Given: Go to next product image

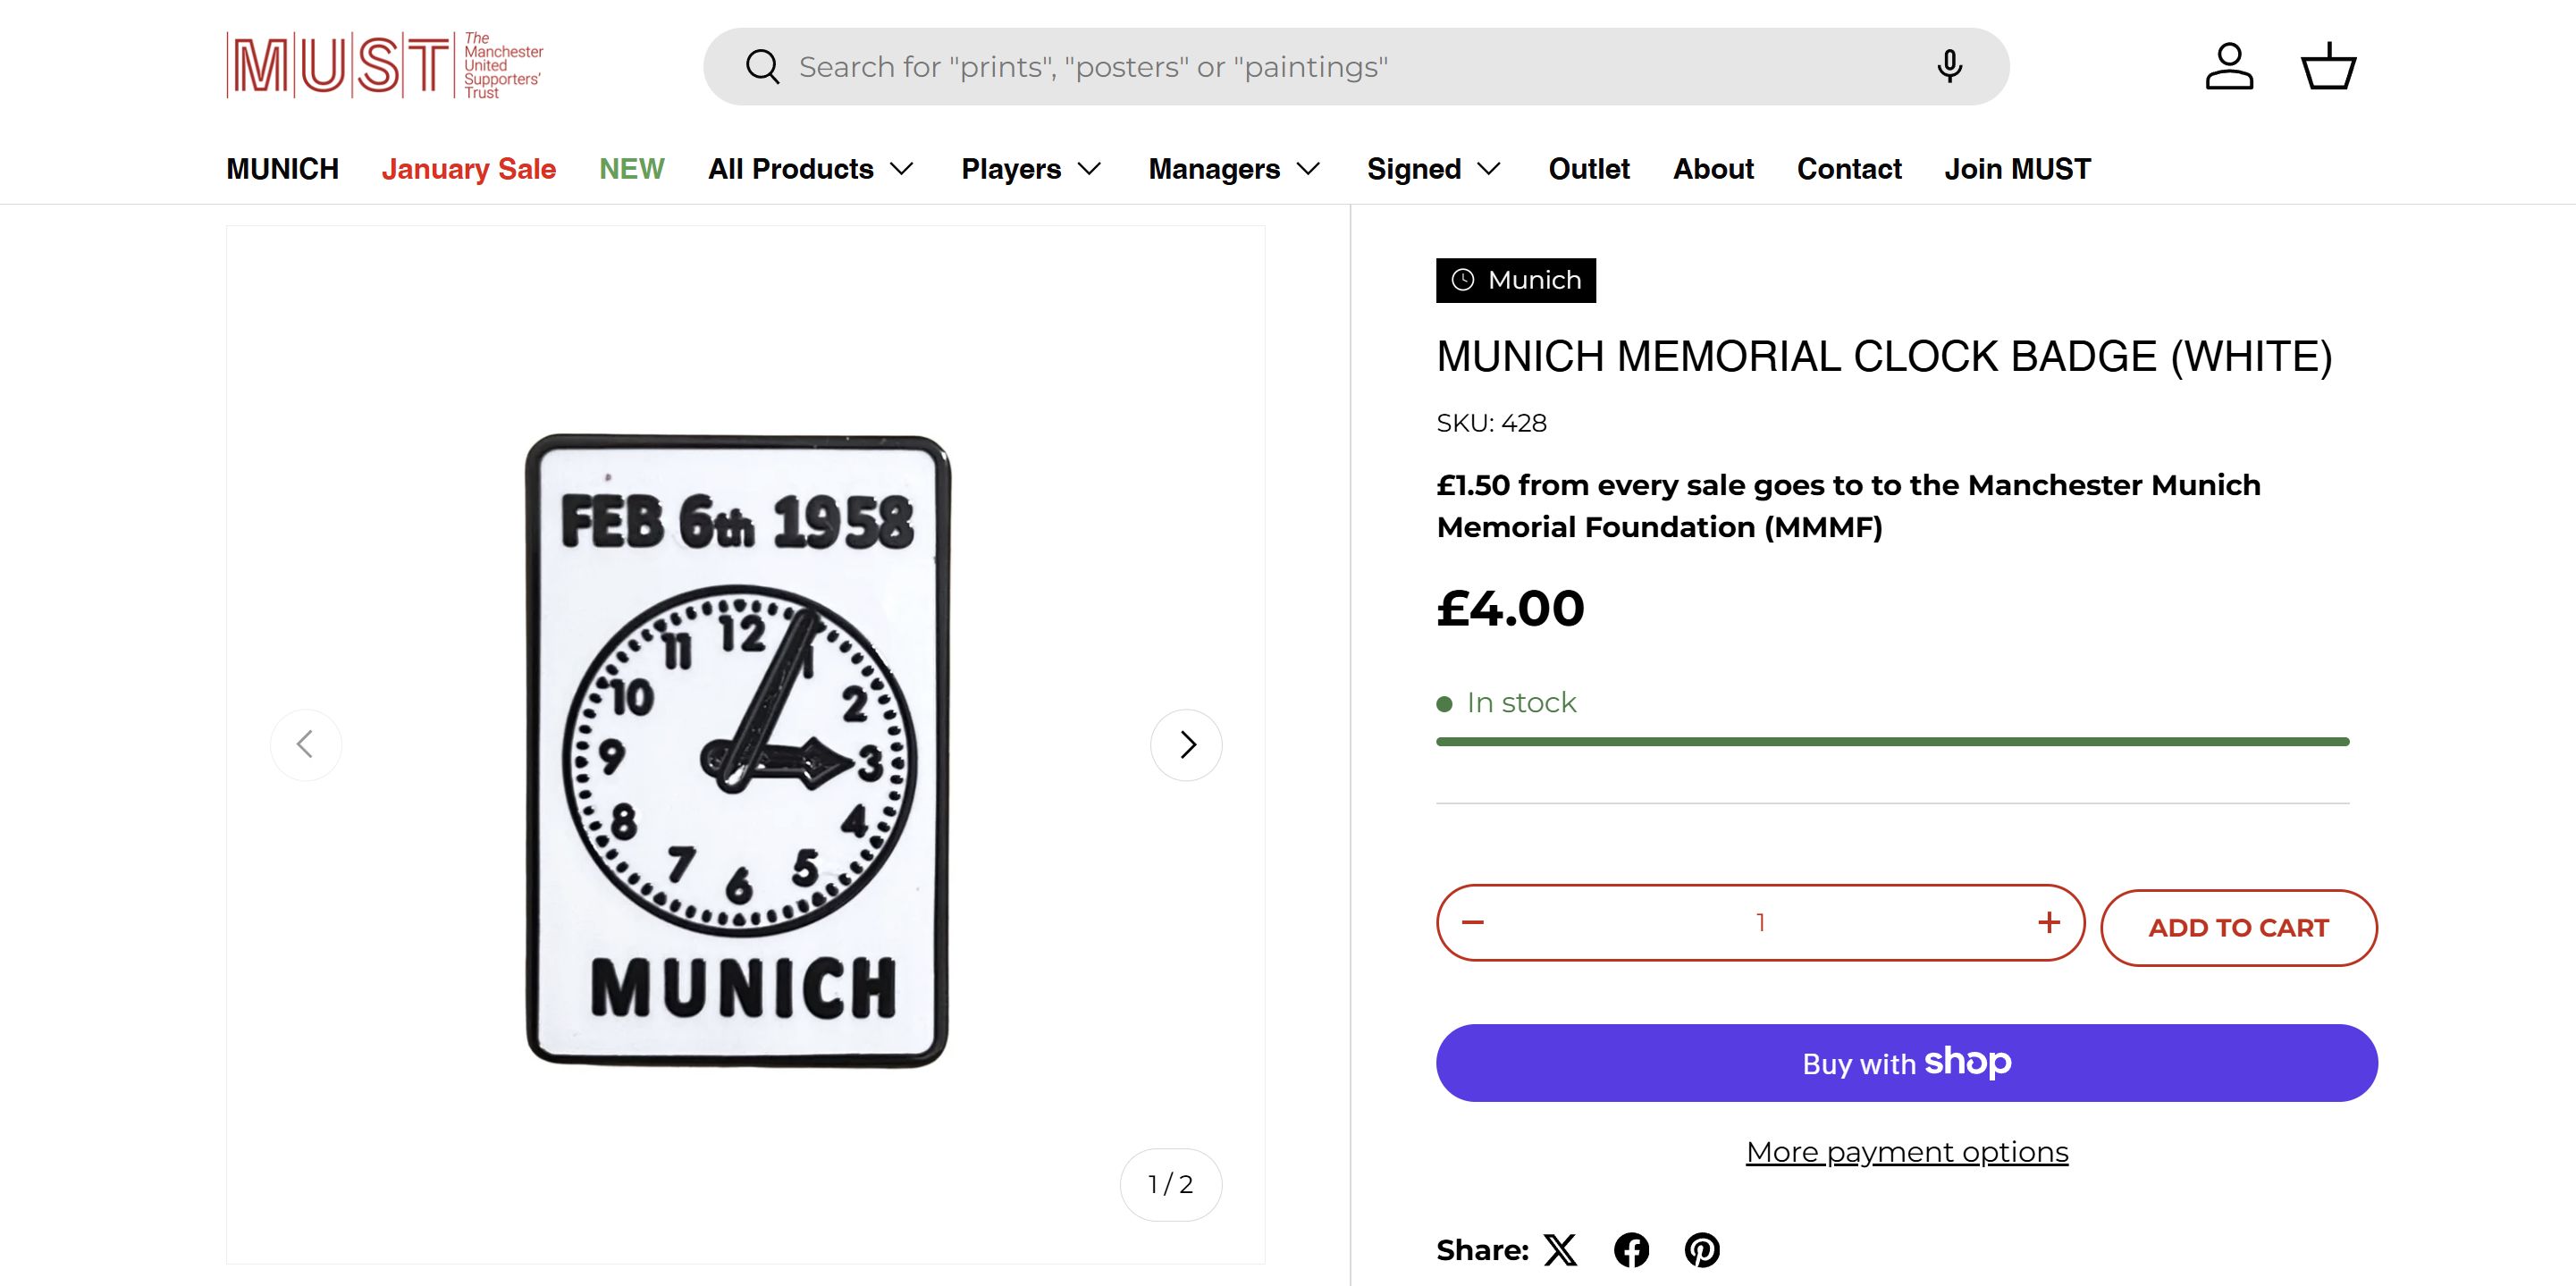Looking at the screenshot, I should 1186,745.
